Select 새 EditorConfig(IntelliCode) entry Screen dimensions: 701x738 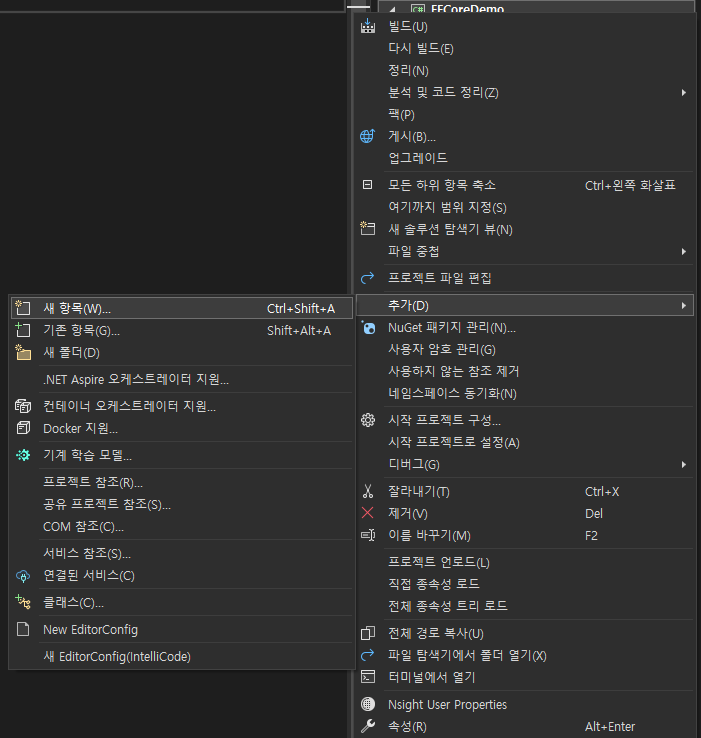point(117,656)
